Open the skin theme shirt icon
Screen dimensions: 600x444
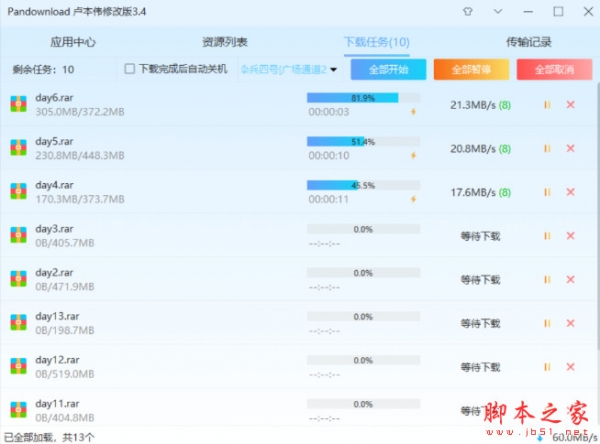coord(468,11)
